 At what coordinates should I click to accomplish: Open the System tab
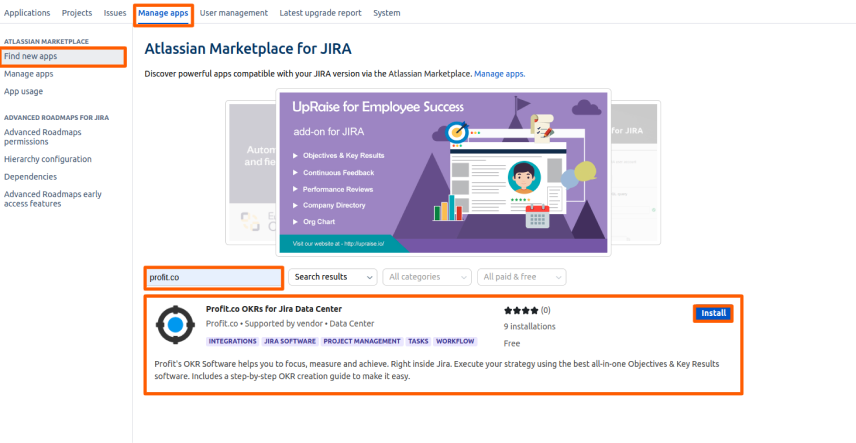tap(387, 13)
